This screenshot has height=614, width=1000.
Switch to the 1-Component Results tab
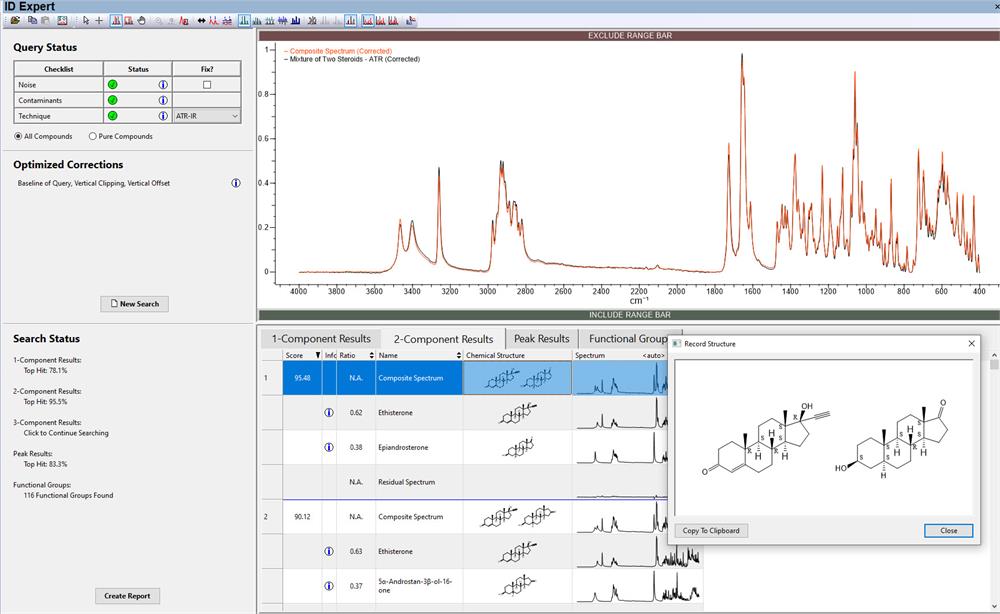pos(320,339)
